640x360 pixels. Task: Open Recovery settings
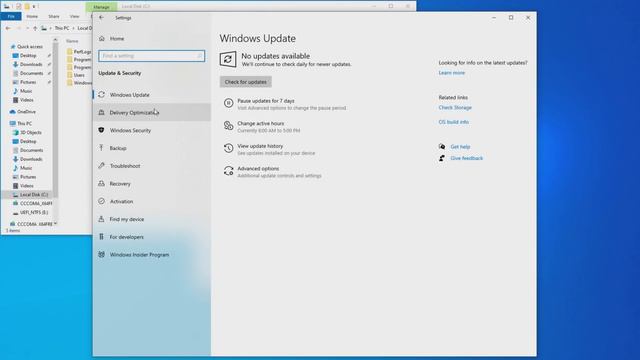click(120, 184)
